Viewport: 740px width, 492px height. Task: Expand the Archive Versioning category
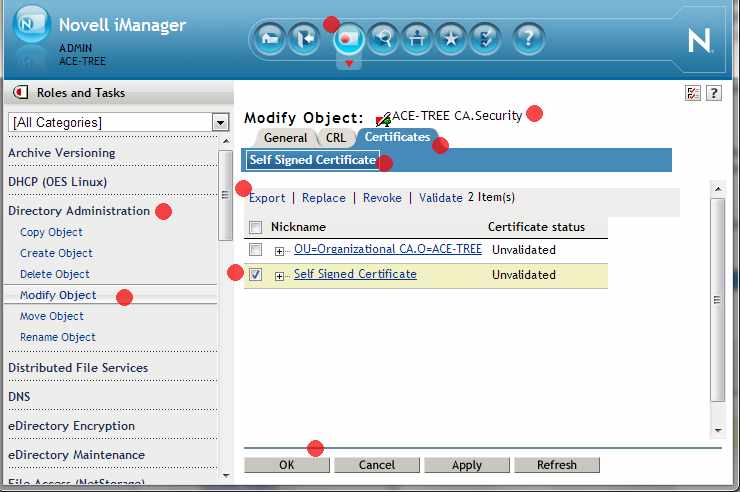click(x=62, y=153)
